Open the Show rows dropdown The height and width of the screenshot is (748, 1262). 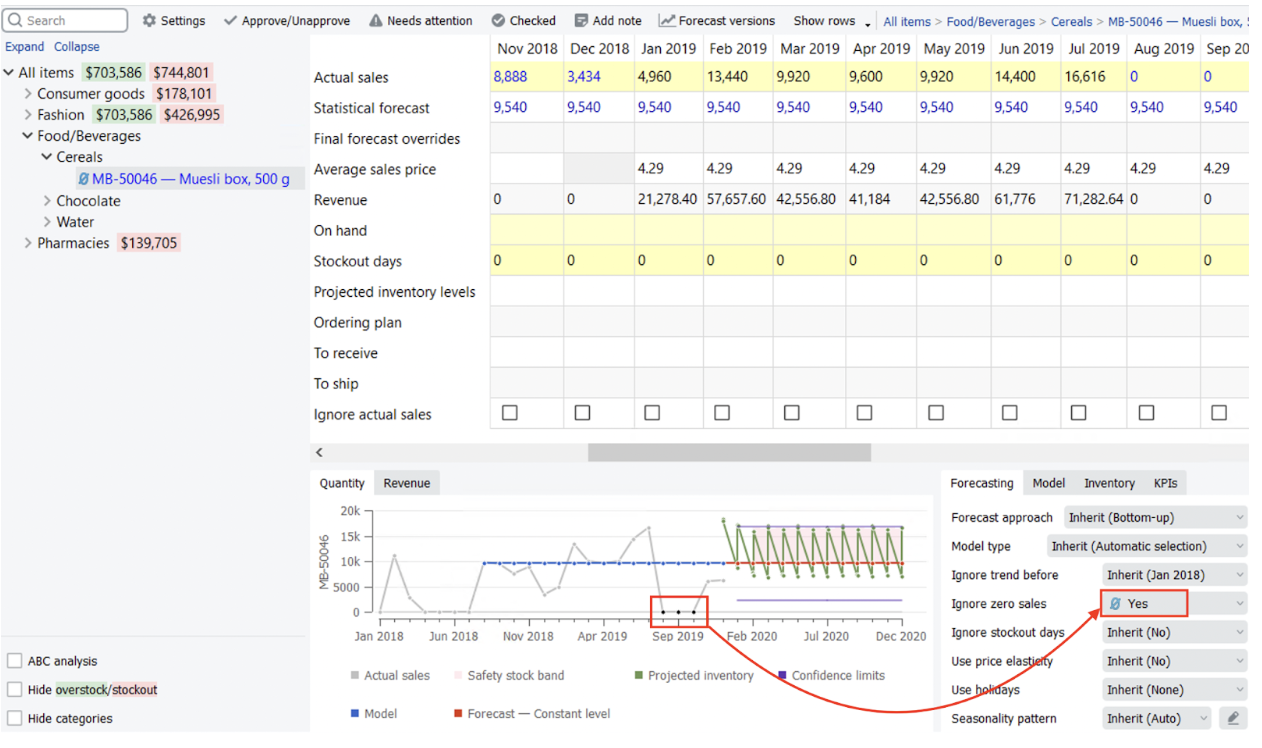click(x=832, y=21)
